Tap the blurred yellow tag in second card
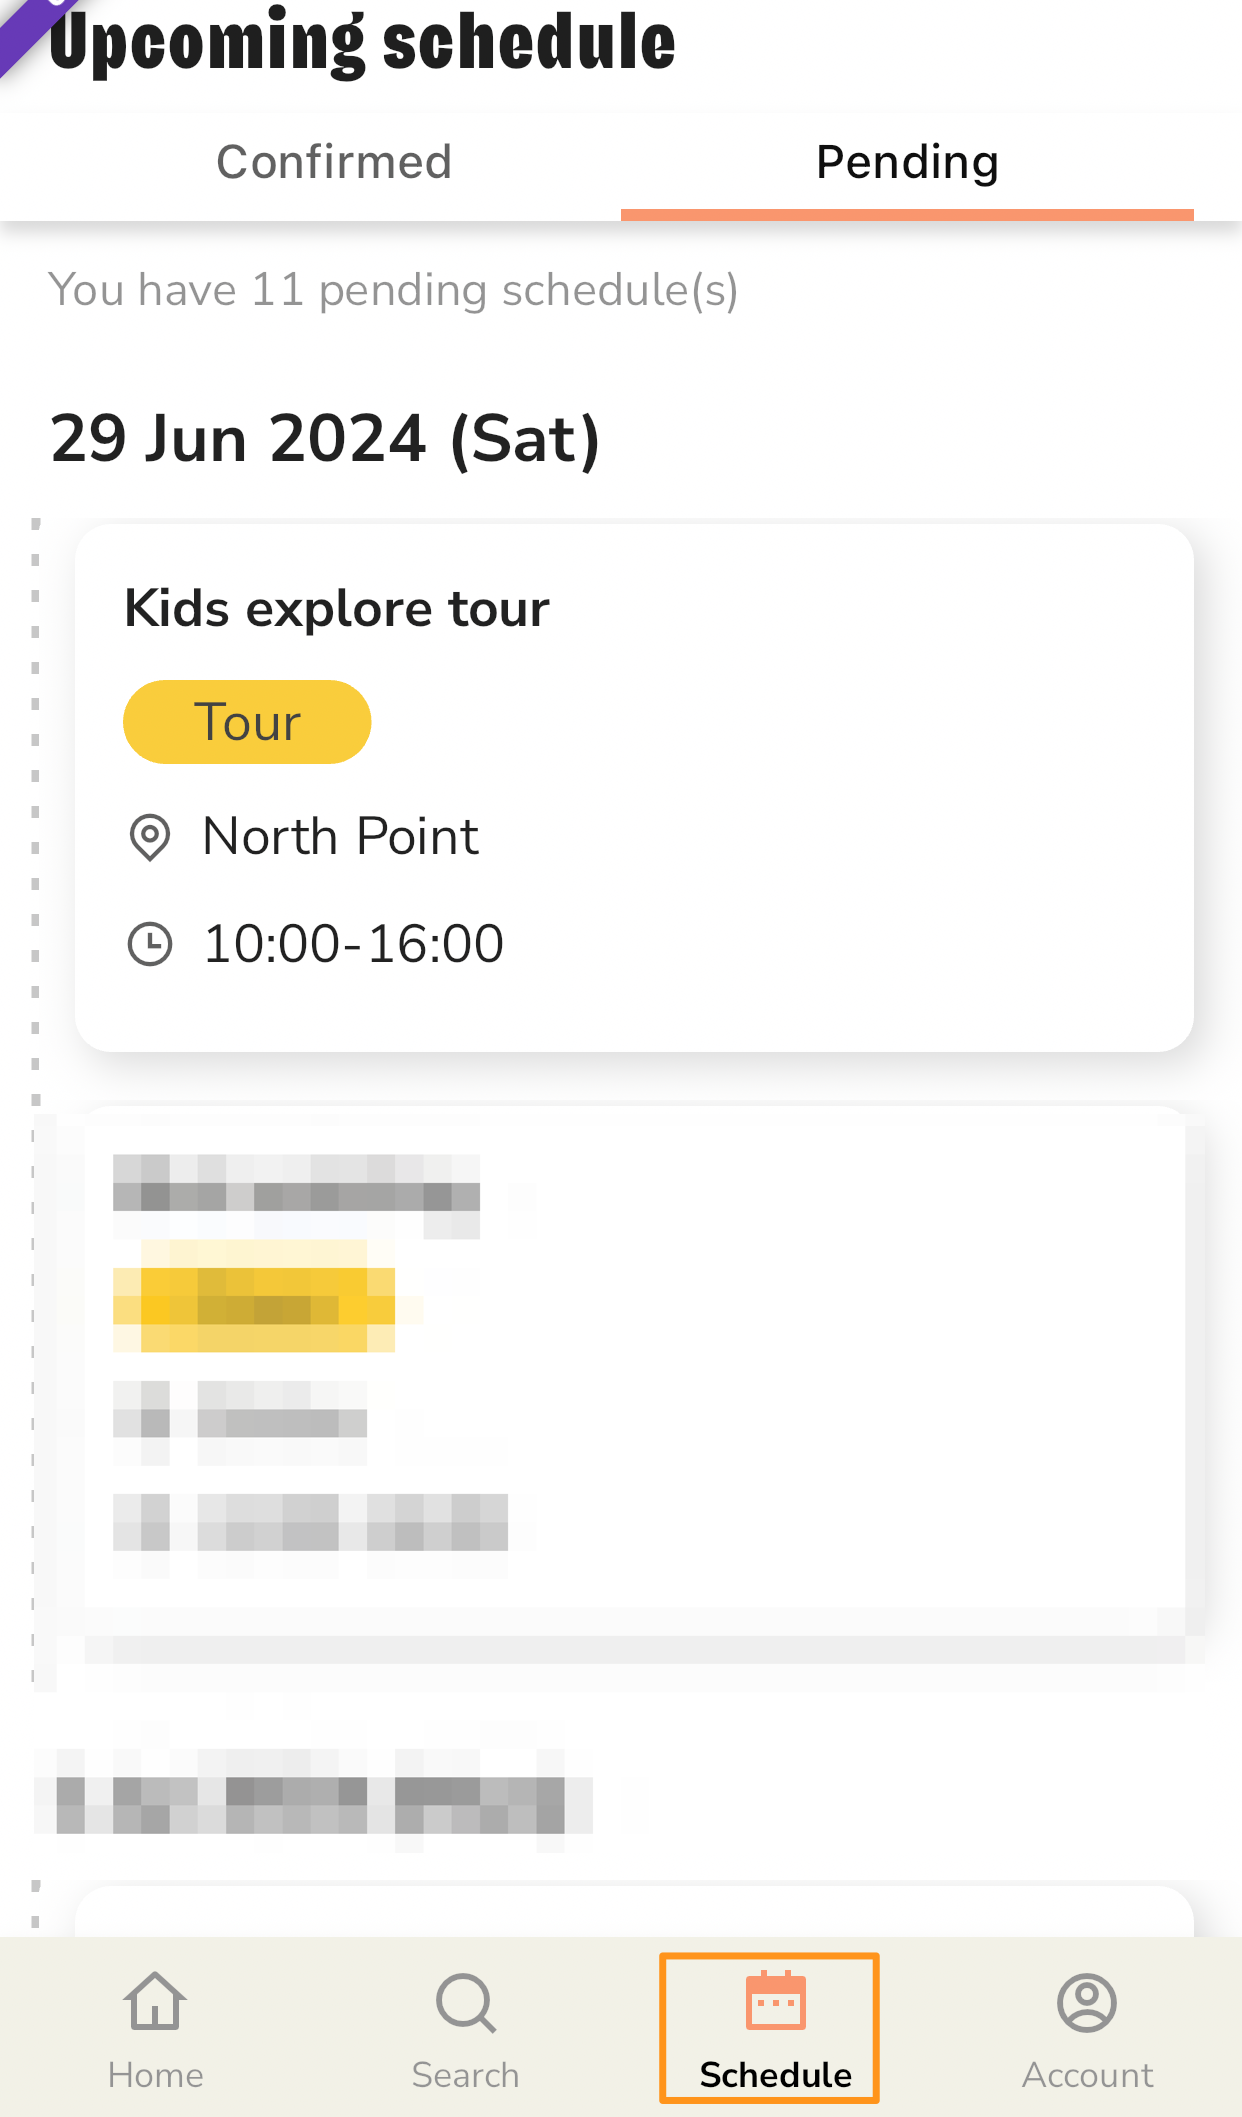 click(x=254, y=1297)
